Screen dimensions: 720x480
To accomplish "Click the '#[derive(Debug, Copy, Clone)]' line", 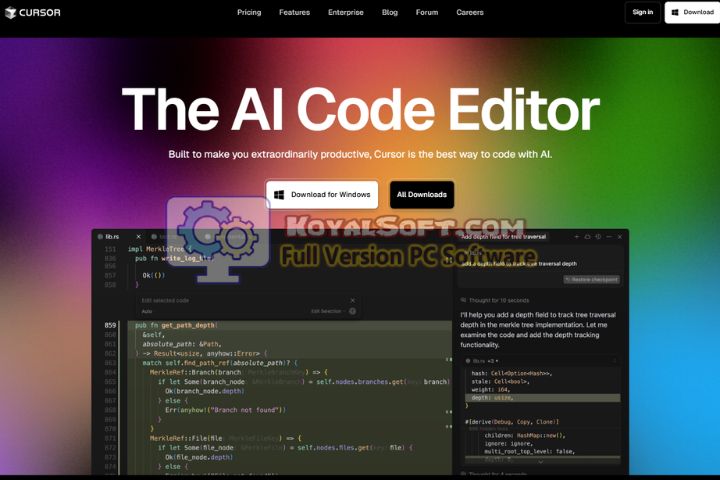I will click(x=512, y=422).
